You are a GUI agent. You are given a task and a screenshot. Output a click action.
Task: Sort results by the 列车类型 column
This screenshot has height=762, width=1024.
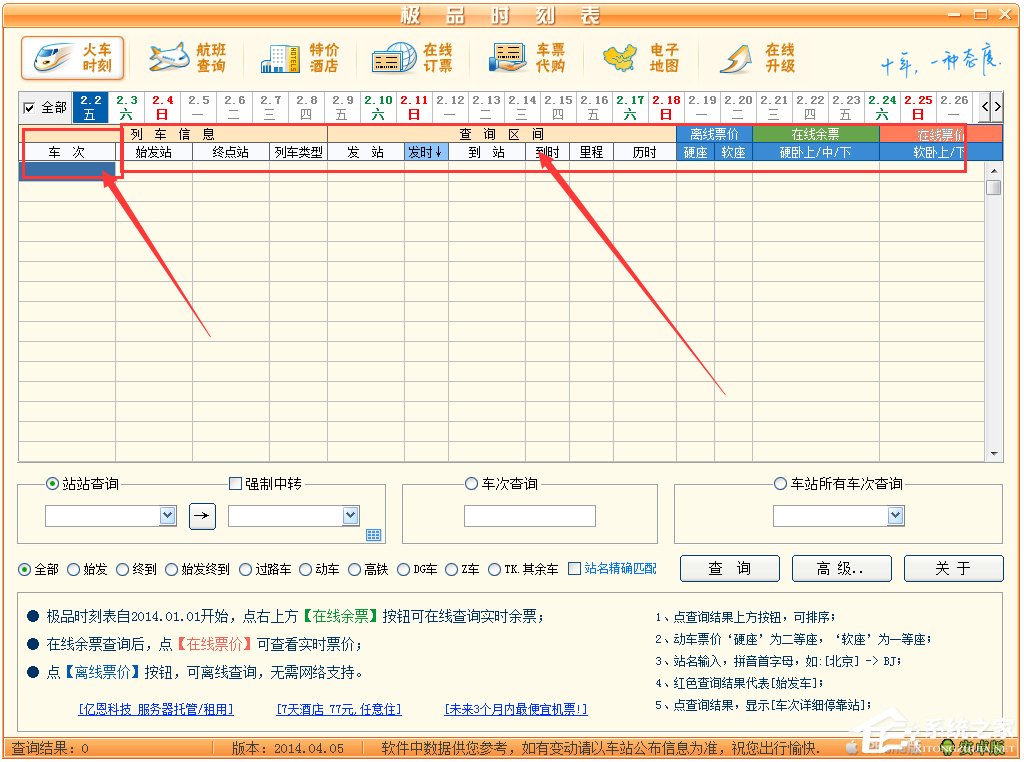tap(298, 152)
